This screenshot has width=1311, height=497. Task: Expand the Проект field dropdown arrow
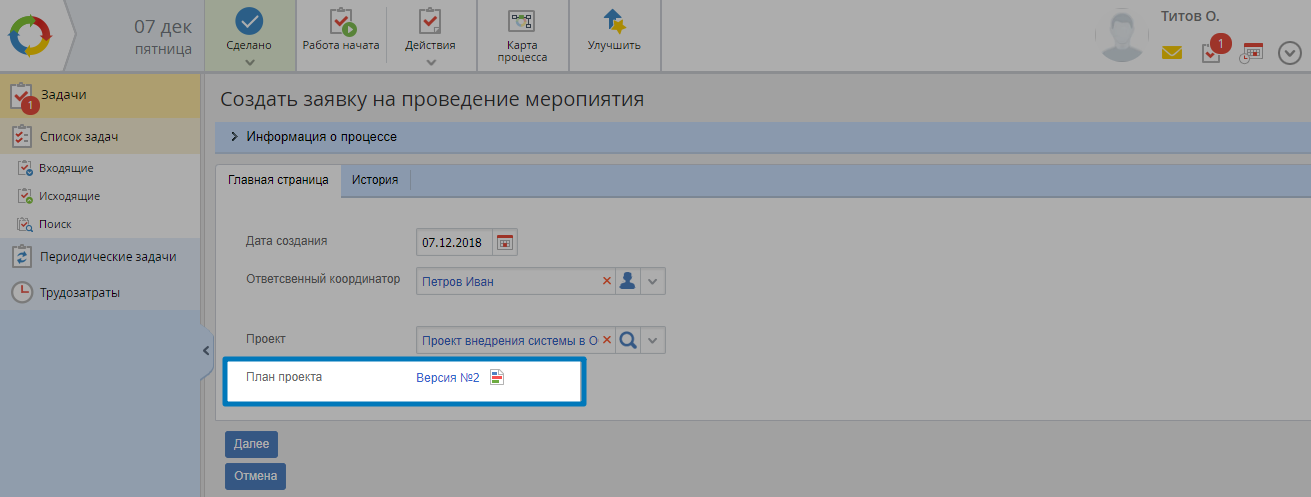click(653, 340)
